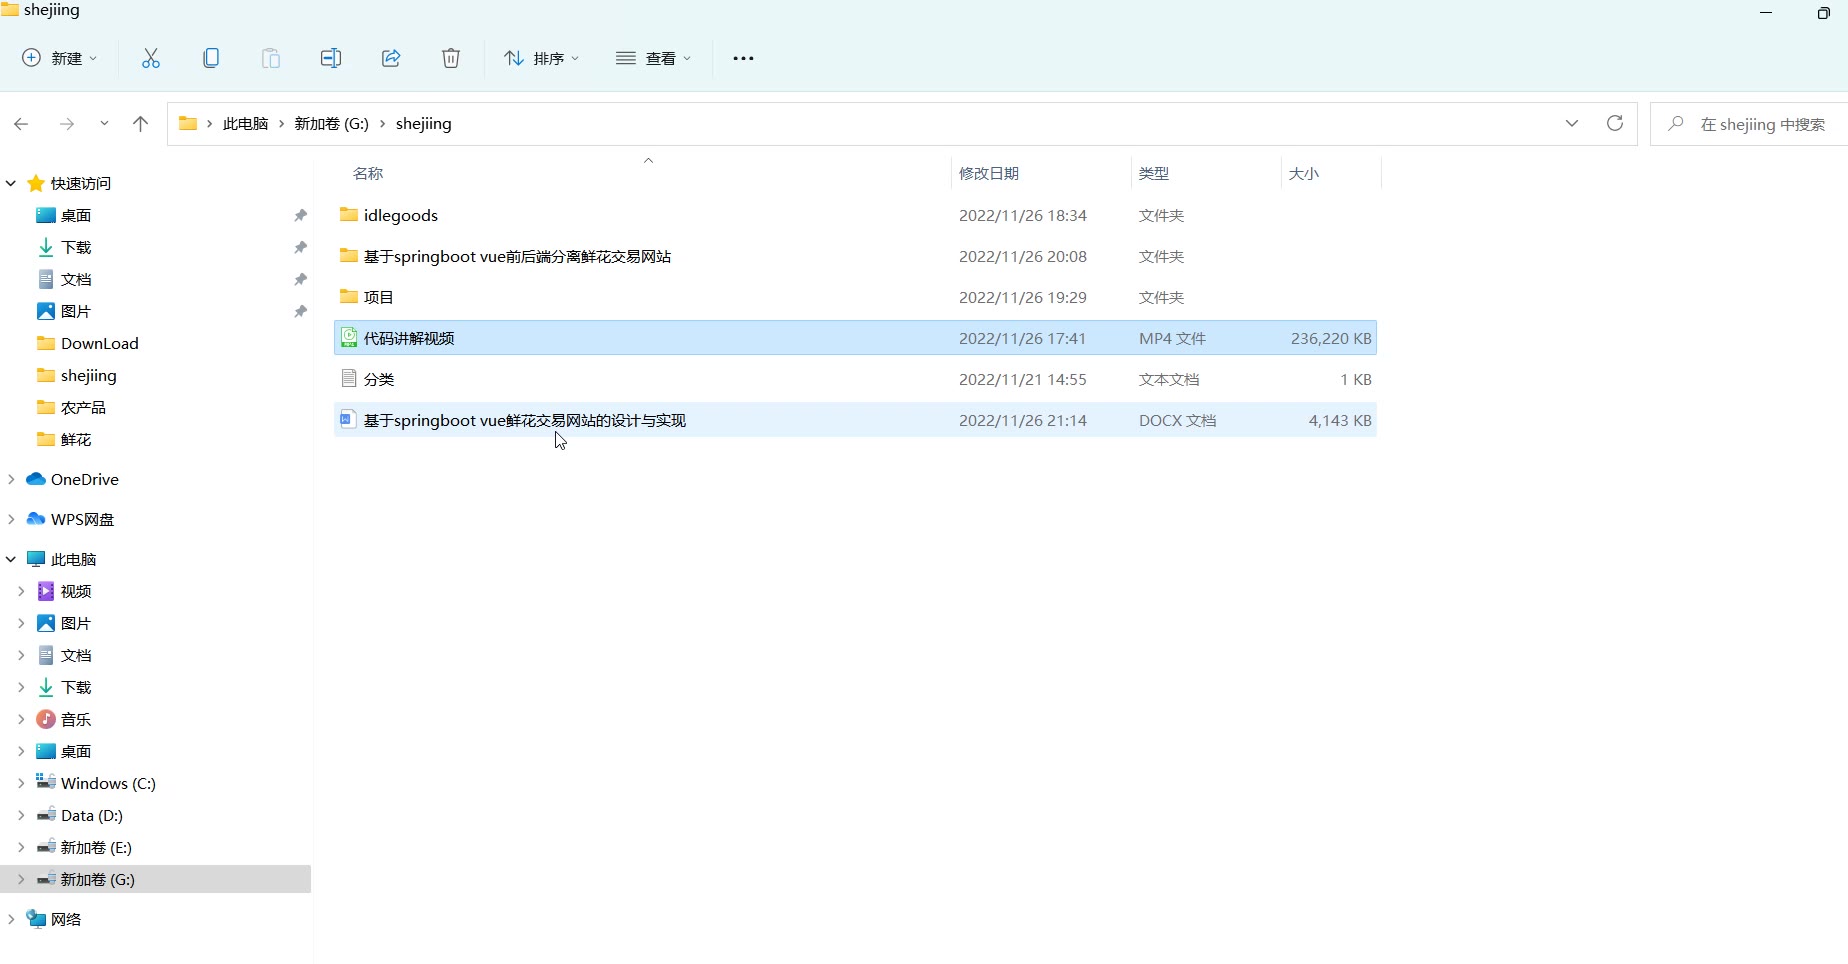Viewport: 1848px width, 964px height.
Task: Click the Rename icon in toolbar
Action: (331, 58)
